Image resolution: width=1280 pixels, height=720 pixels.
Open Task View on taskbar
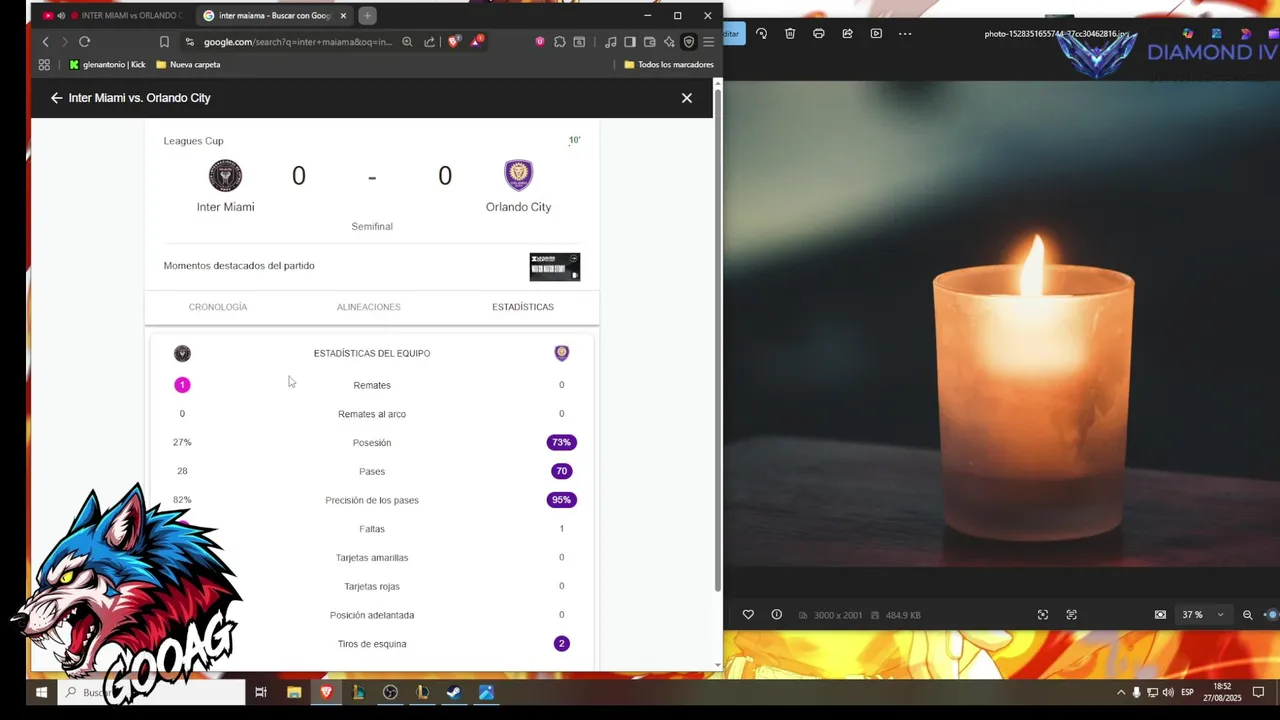pyautogui.click(x=261, y=692)
